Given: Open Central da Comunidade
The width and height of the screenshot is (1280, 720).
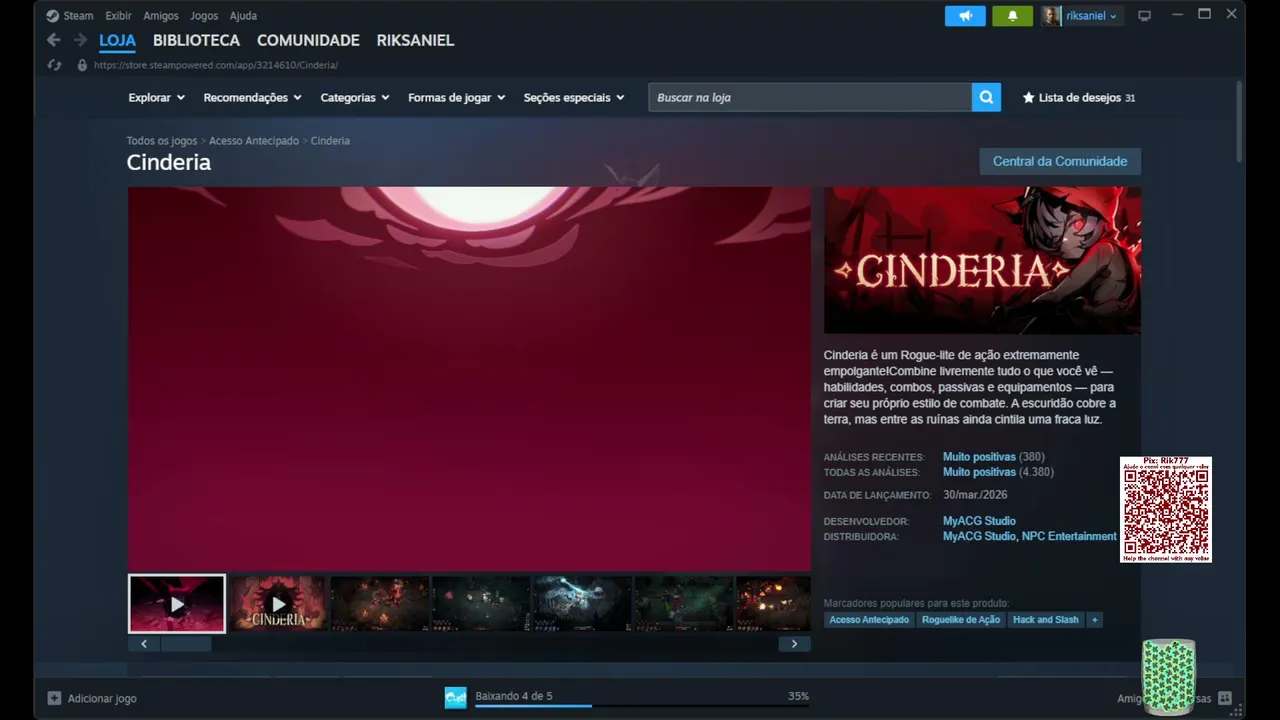Looking at the screenshot, I should coord(1060,161).
